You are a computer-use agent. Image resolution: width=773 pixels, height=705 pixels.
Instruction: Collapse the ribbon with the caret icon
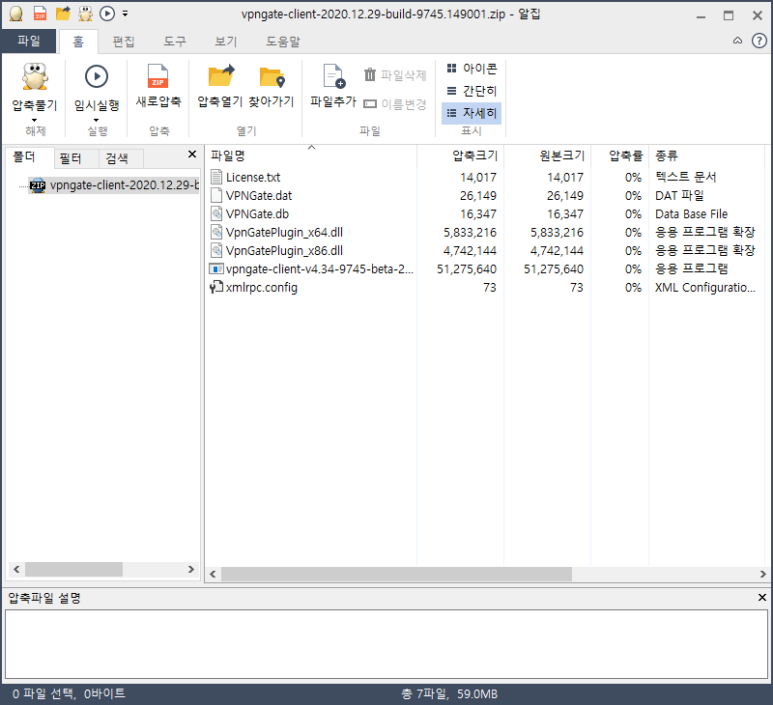[x=738, y=41]
